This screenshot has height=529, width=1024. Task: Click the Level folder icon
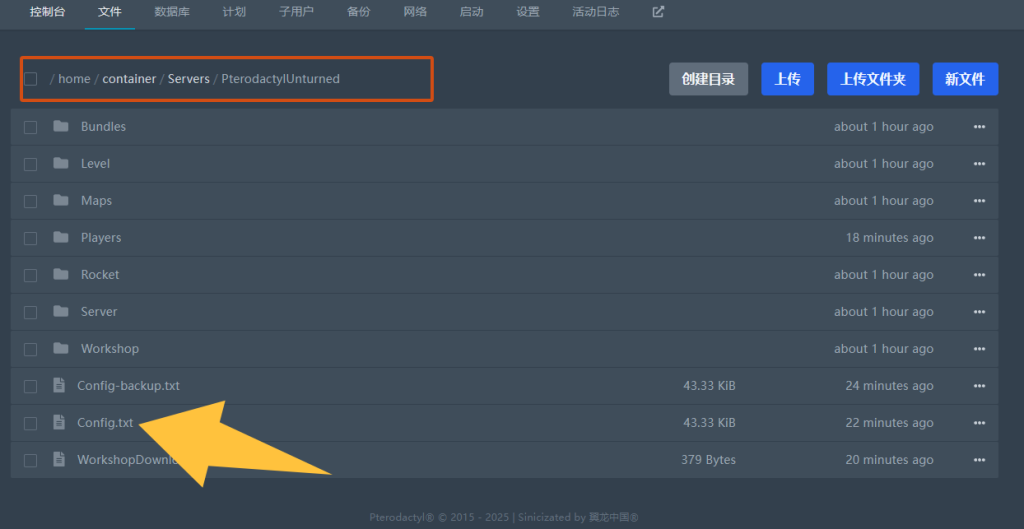coord(61,164)
